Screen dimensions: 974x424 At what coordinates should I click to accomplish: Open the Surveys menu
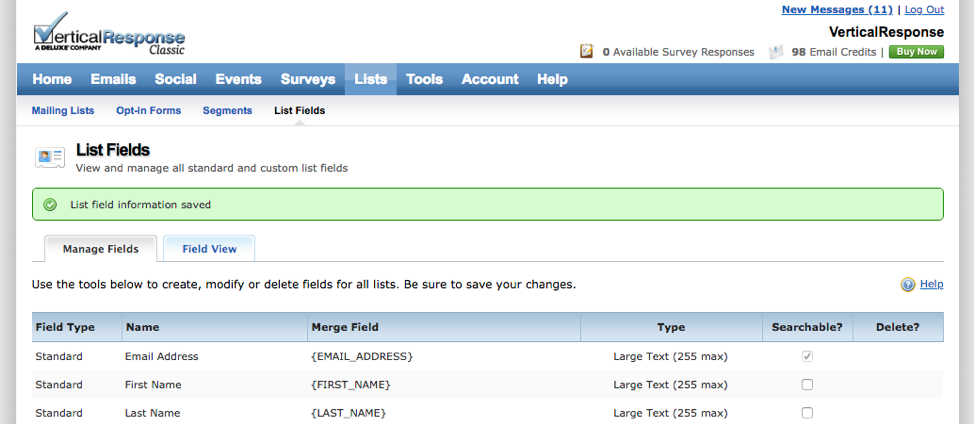tap(308, 79)
